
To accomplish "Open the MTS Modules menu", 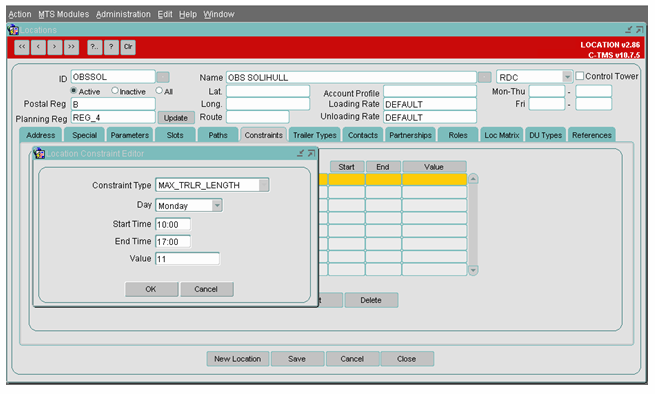I will click(63, 14).
